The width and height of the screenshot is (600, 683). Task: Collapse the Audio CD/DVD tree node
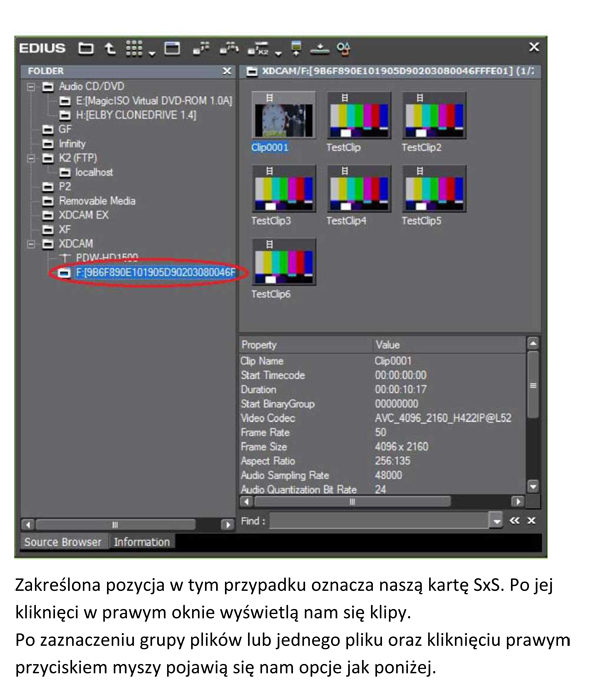[31, 87]
